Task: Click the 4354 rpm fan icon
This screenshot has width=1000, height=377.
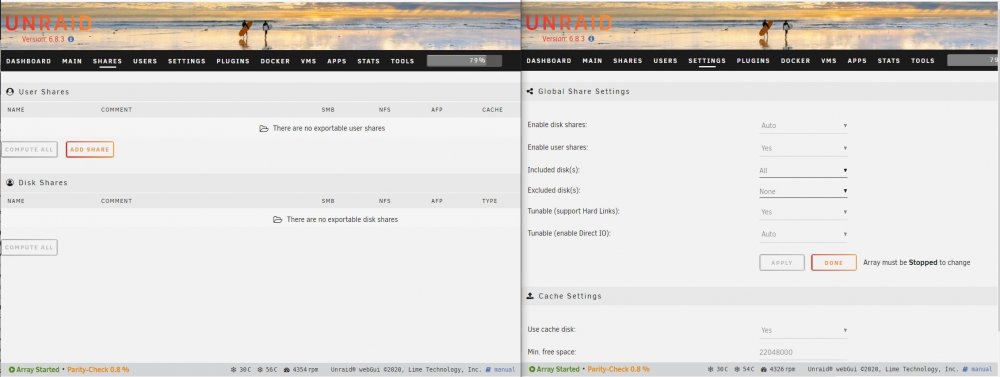Action: click(x=287, y=369)
